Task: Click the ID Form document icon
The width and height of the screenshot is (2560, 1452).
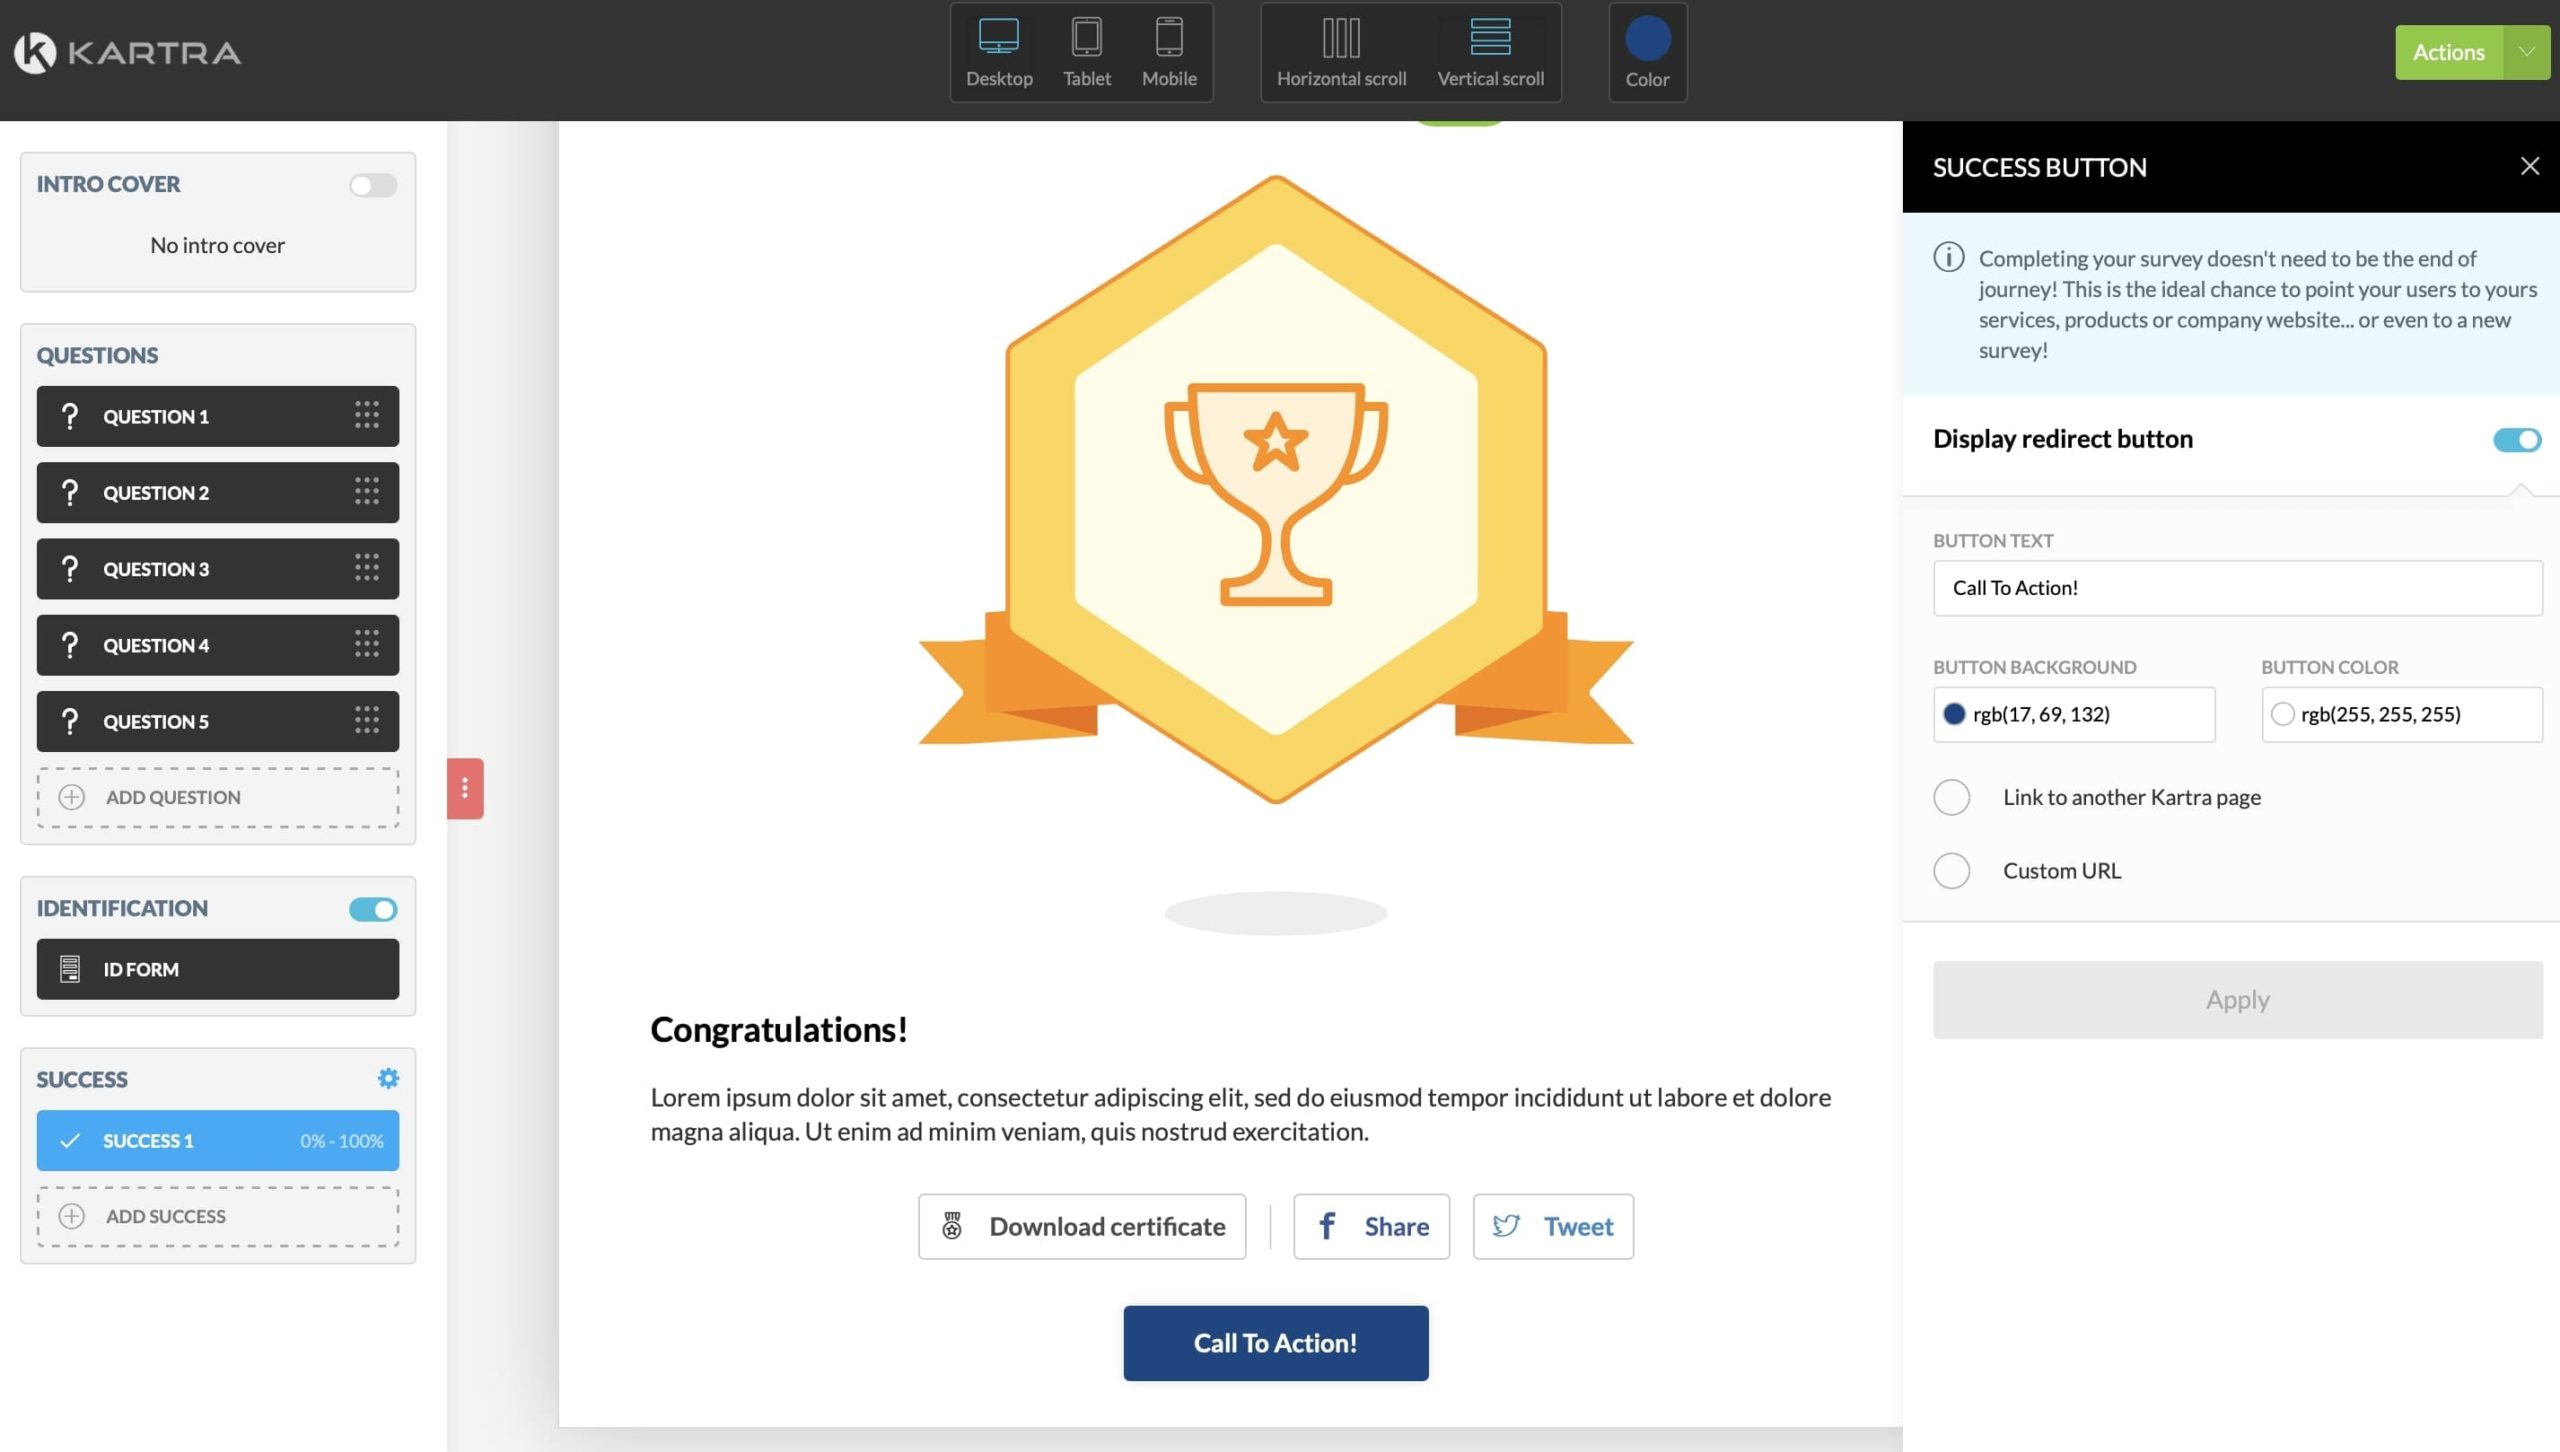Action: tap(70, 969)
